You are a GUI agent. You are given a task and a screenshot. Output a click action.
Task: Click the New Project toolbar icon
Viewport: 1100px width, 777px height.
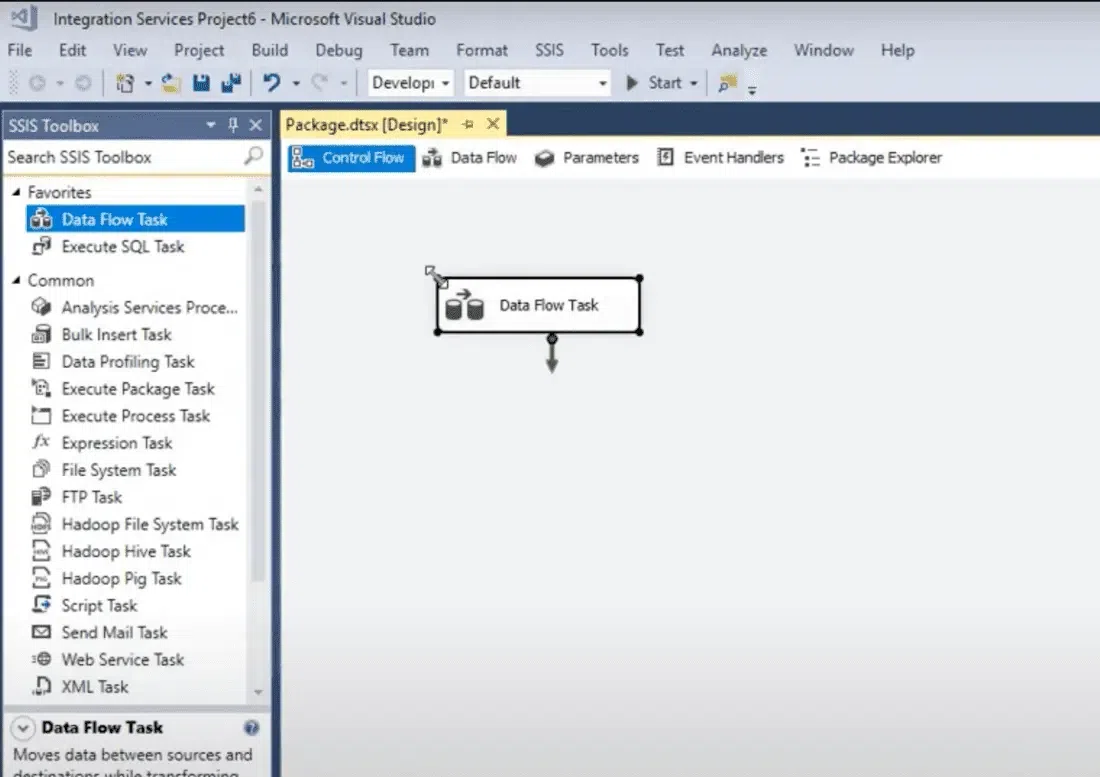coord(126,83)
